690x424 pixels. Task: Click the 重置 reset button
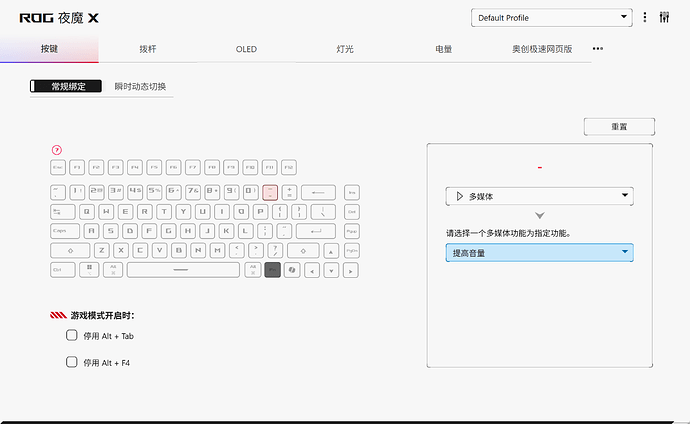[619, 127]
